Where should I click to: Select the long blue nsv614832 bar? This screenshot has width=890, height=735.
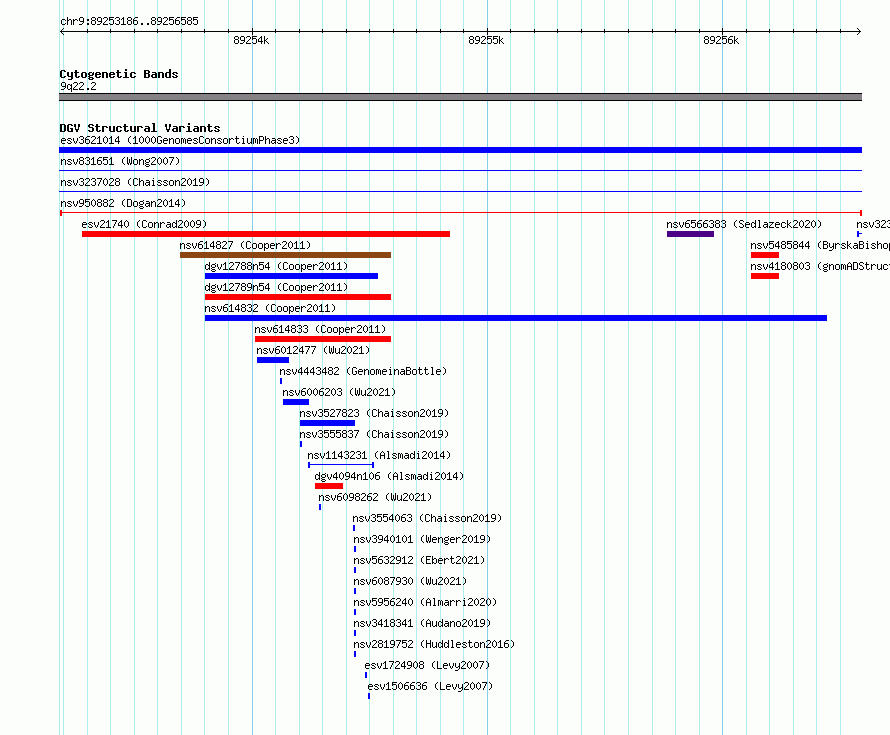[x=516, y=318]
